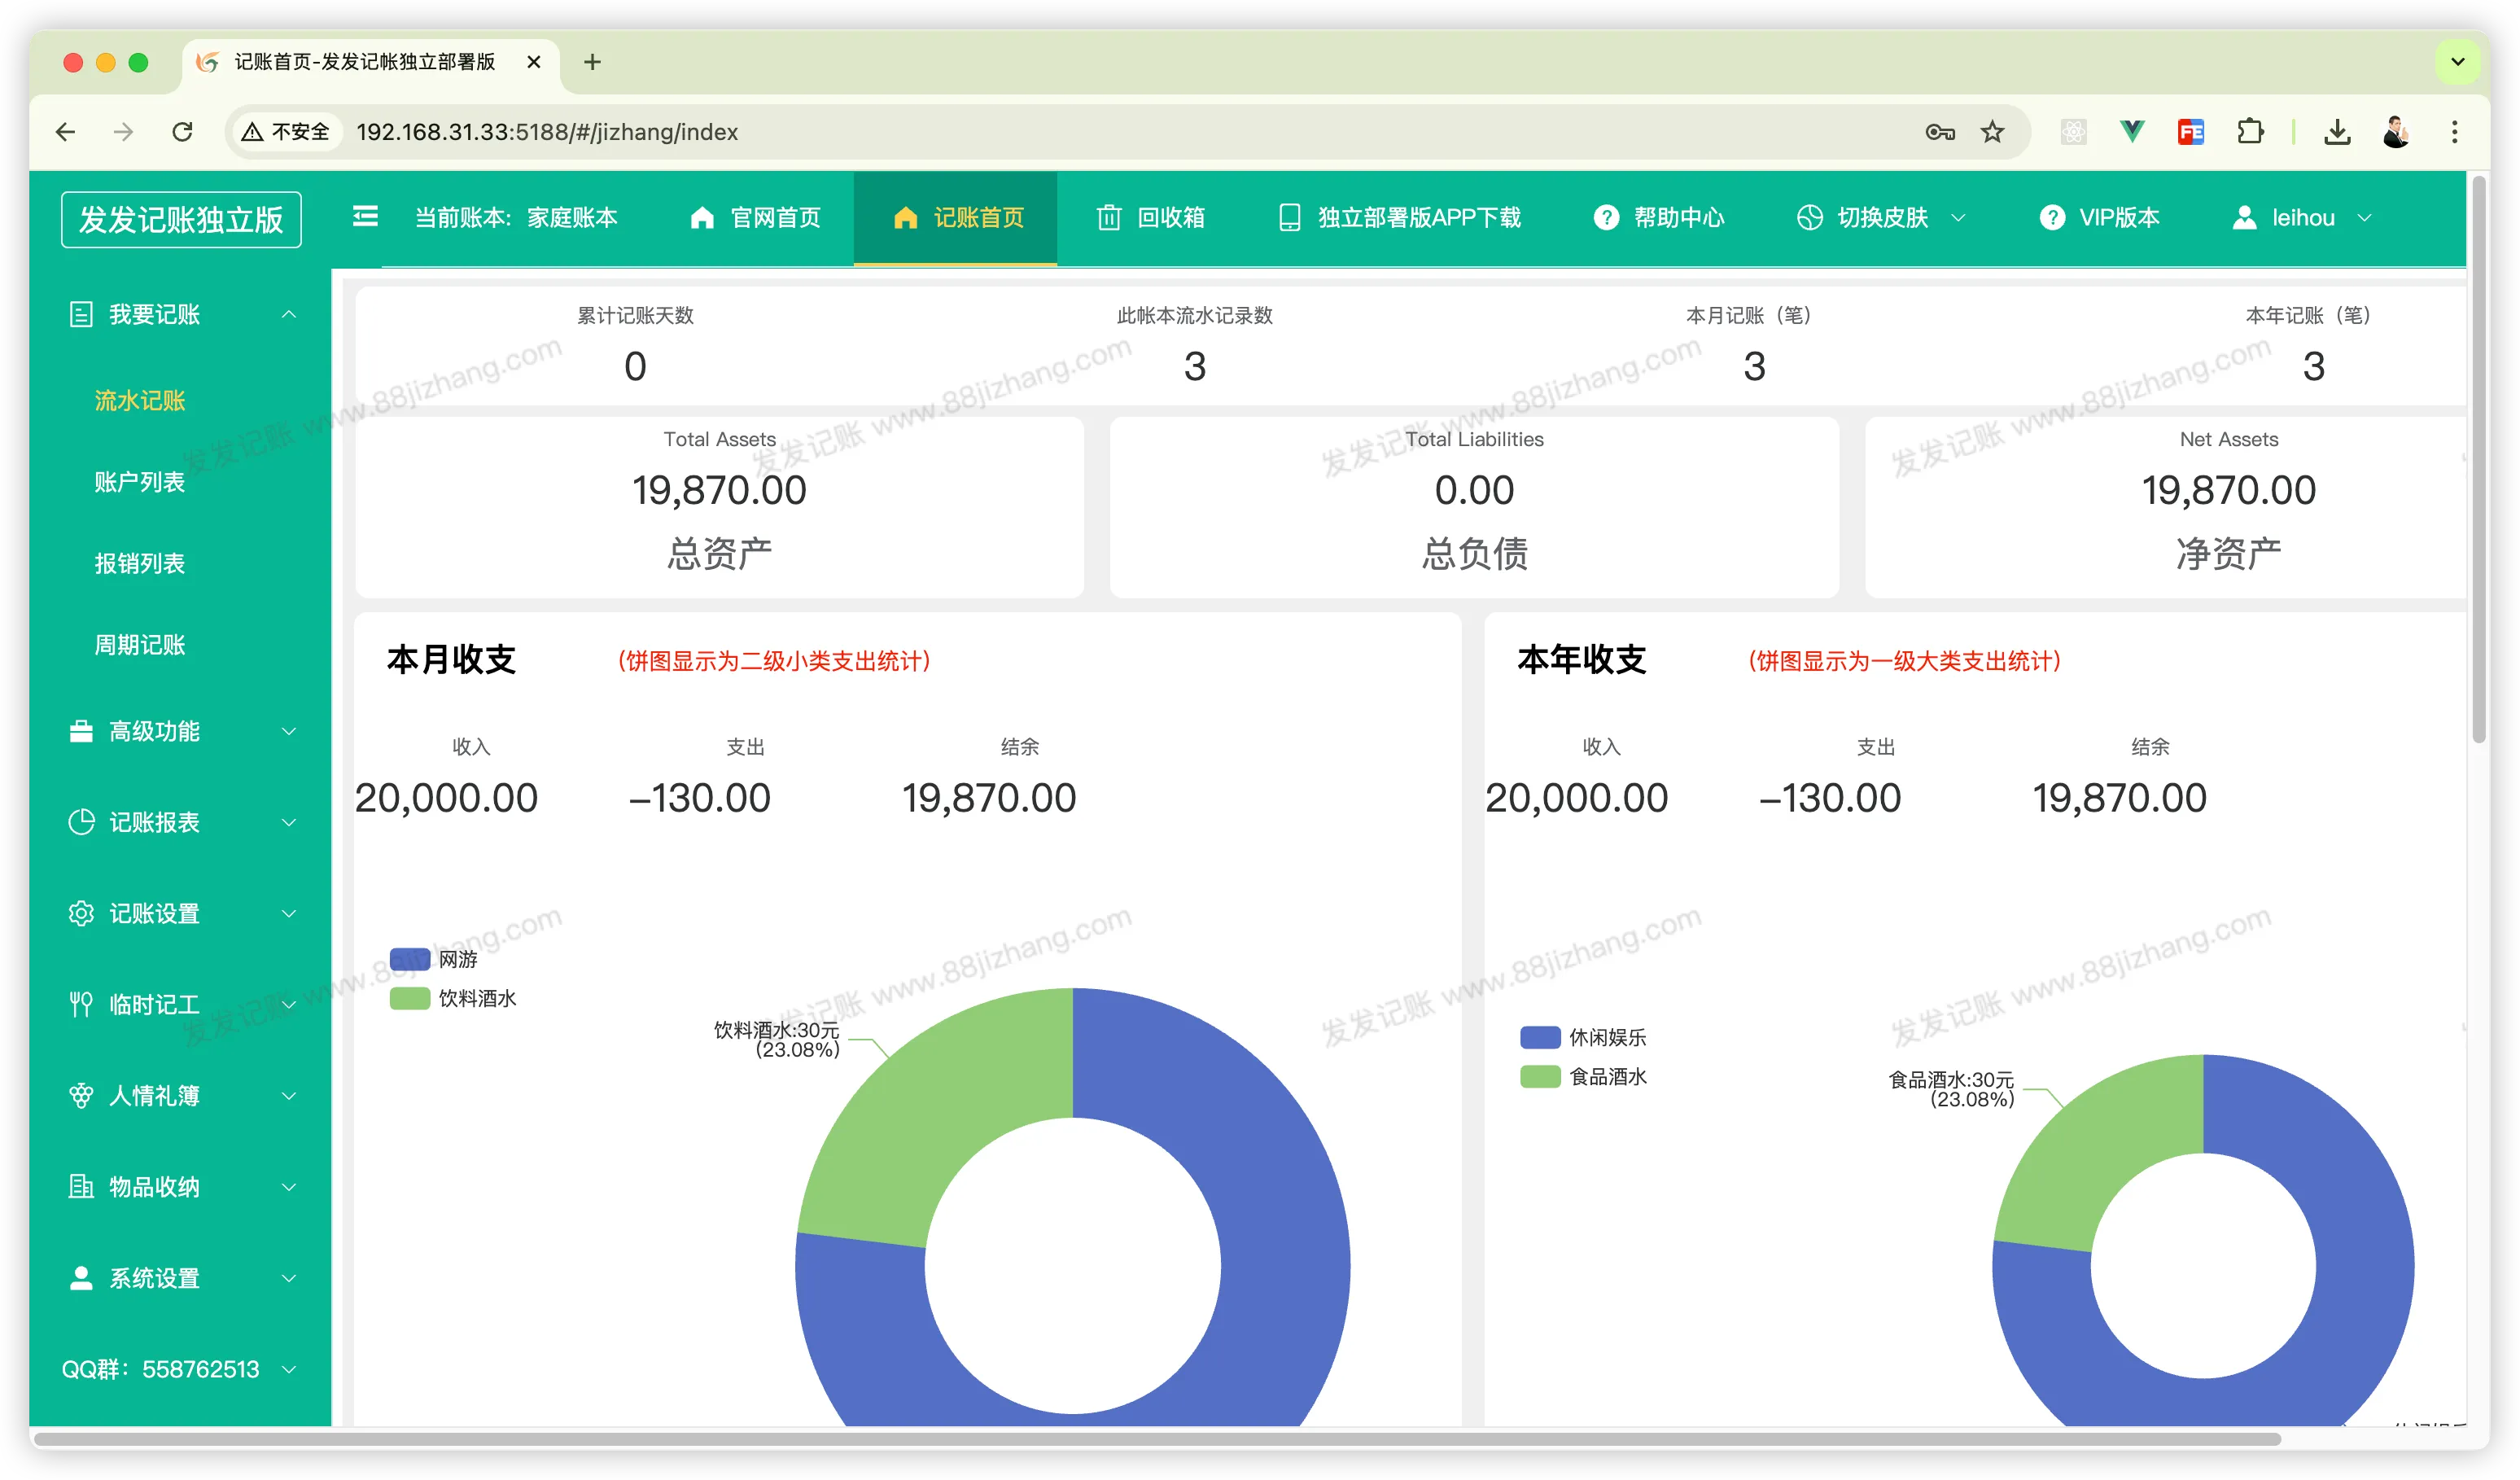Click the 不安全 site security warning
The height and width of the screenshot is (1480, 2520).
pos(286,132)
